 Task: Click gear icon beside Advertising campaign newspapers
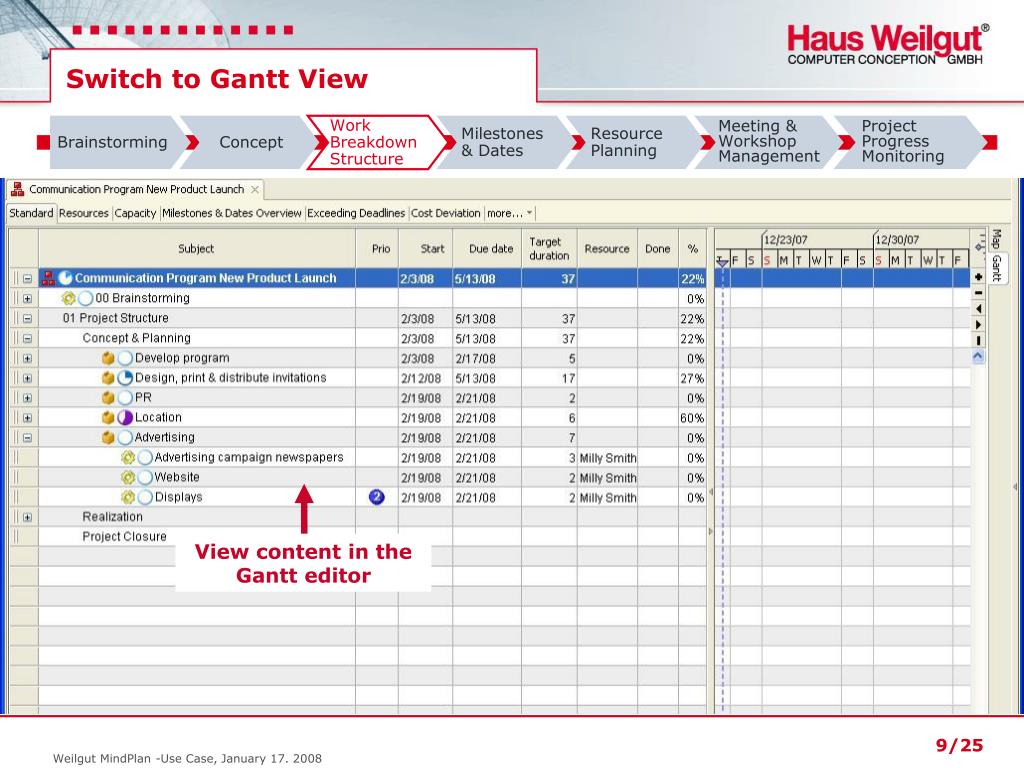point(128,458)
